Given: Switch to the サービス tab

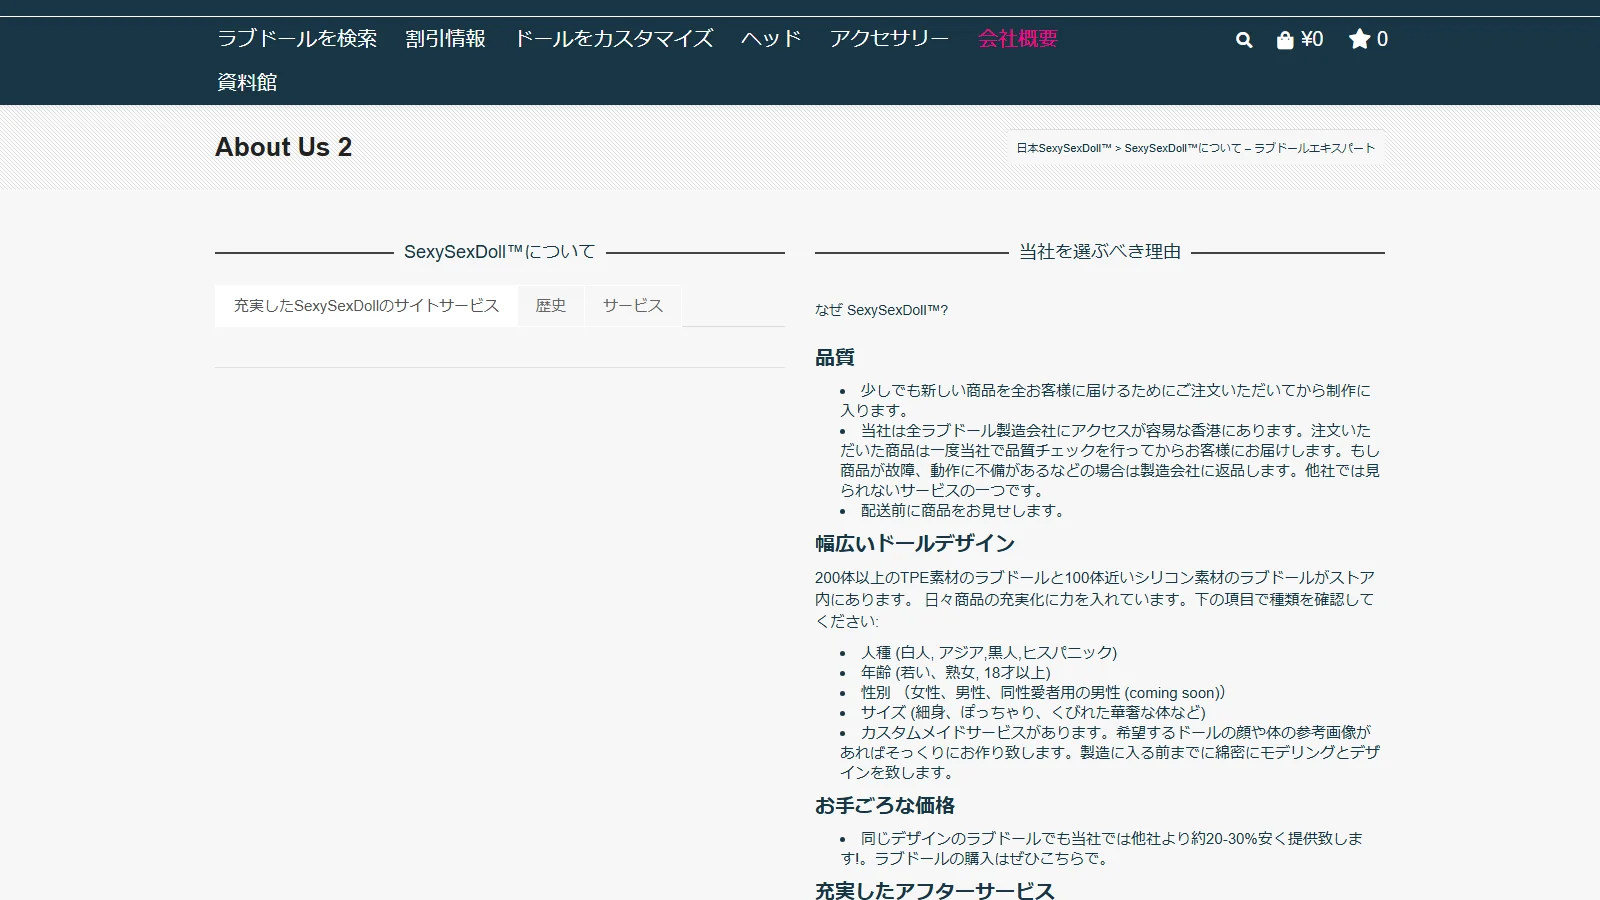Looking at the screenshot, I should [x=633, y=306].
